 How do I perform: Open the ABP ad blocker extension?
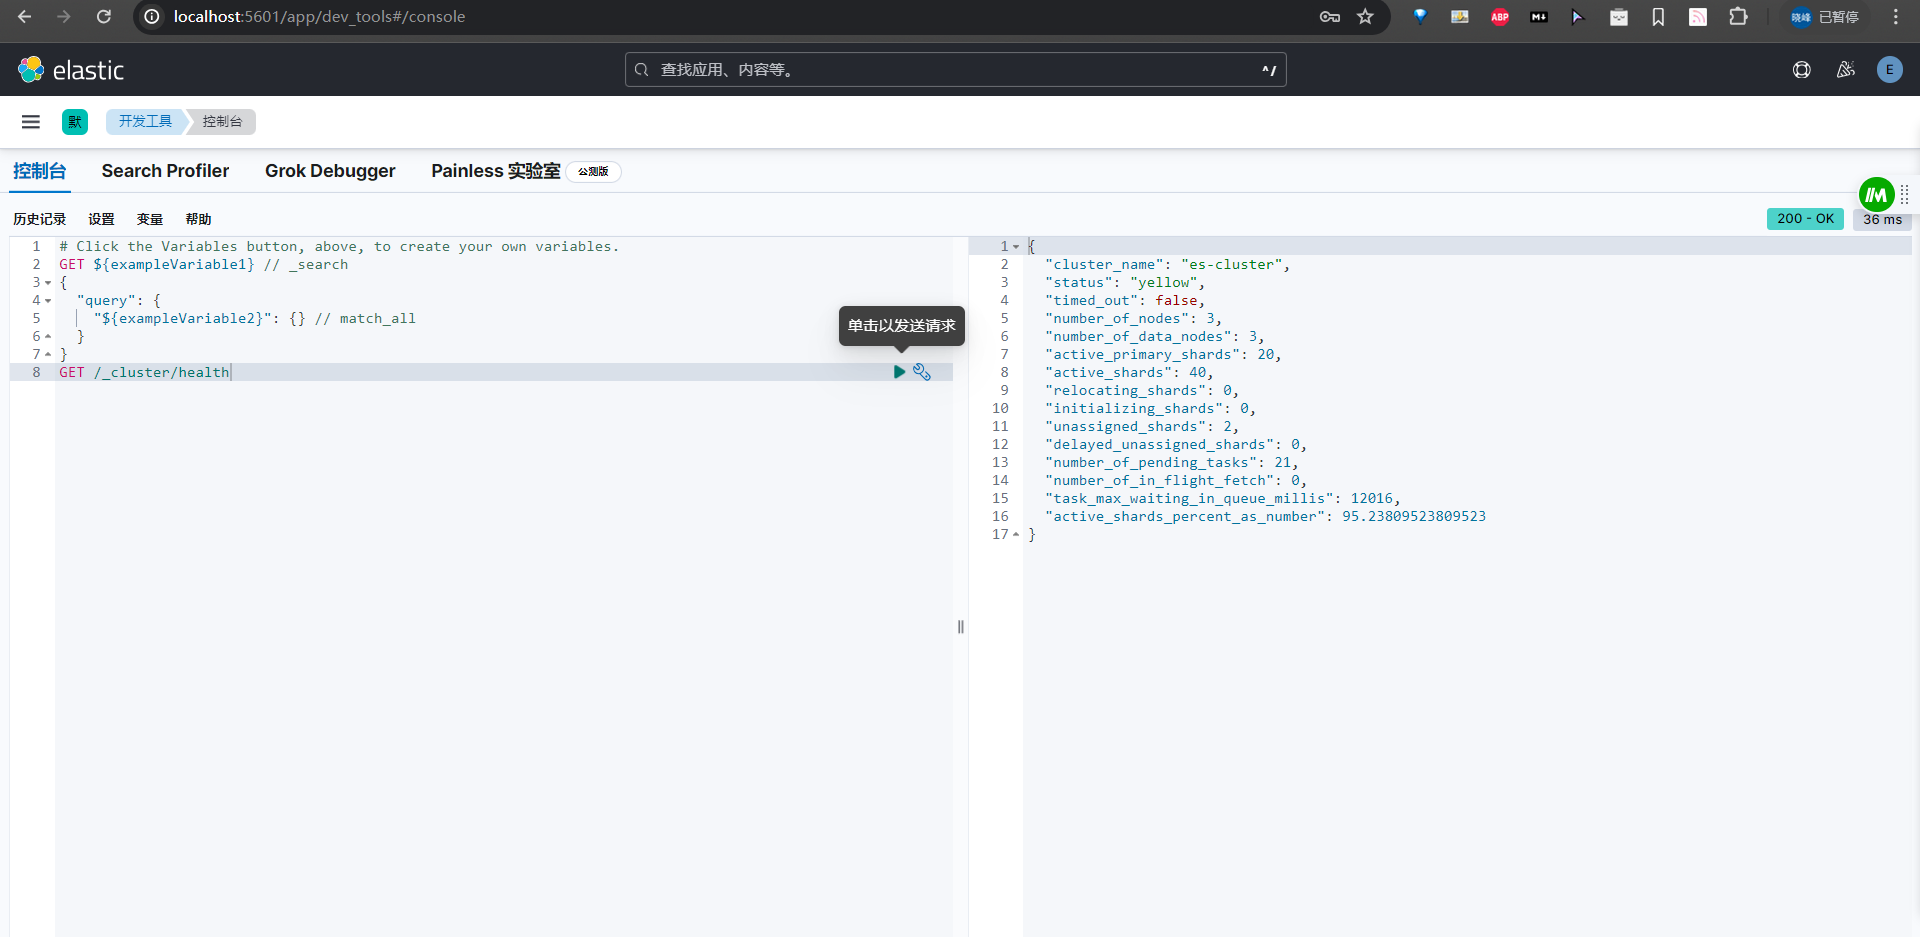[1500, 17]
